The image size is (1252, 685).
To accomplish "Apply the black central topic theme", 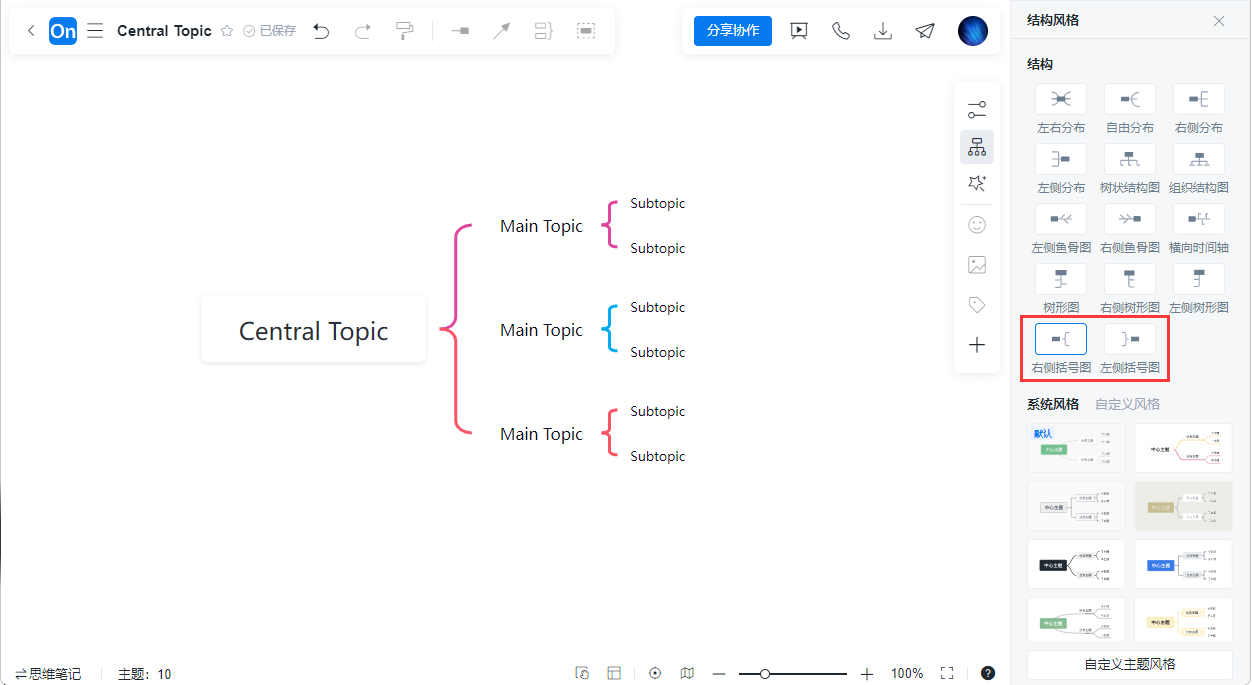I will pyautogui.click(x=1076, y=565).
